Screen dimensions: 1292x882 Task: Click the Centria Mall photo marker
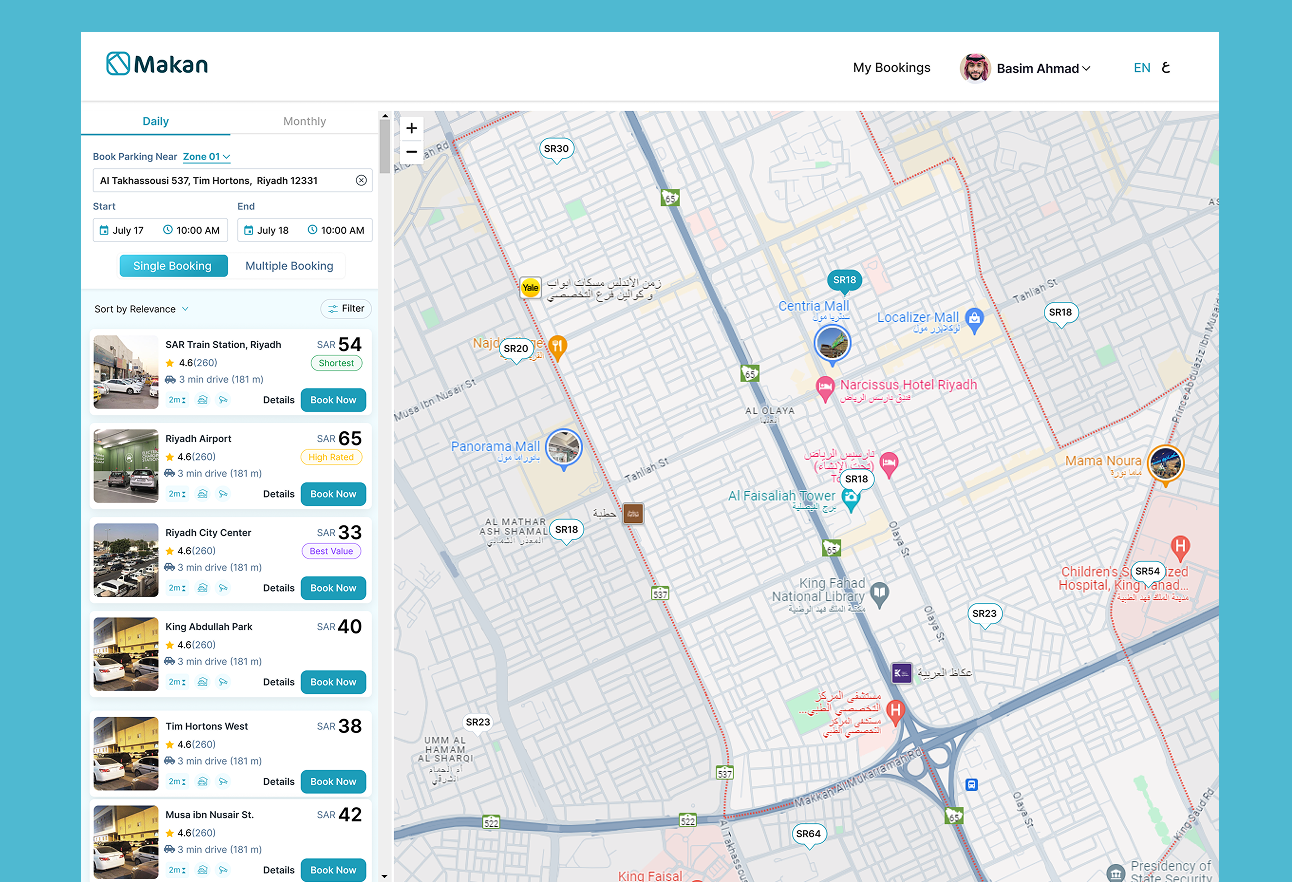[832, 343]
